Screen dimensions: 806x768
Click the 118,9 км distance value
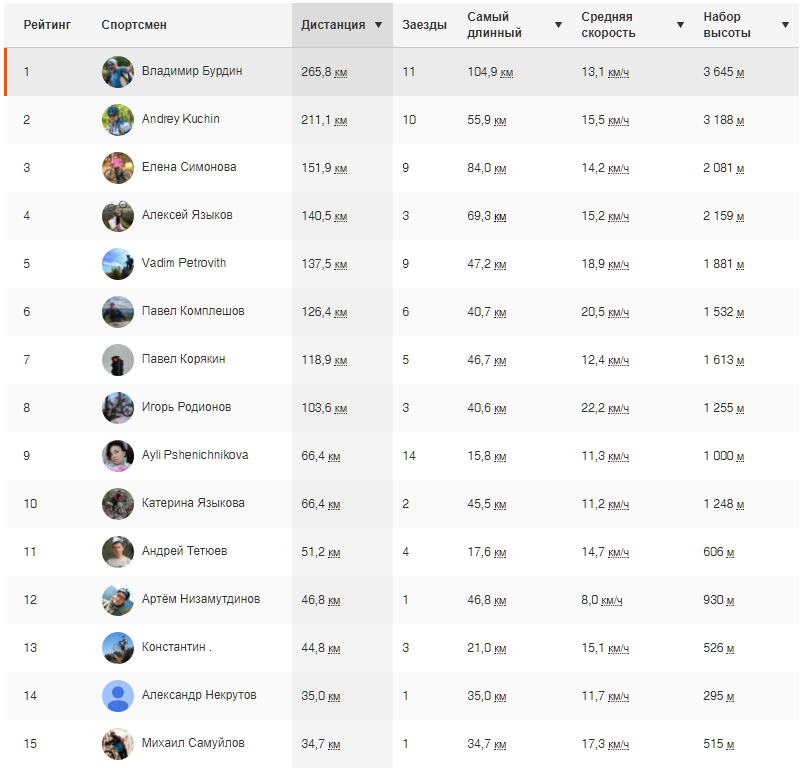(324, 360)
